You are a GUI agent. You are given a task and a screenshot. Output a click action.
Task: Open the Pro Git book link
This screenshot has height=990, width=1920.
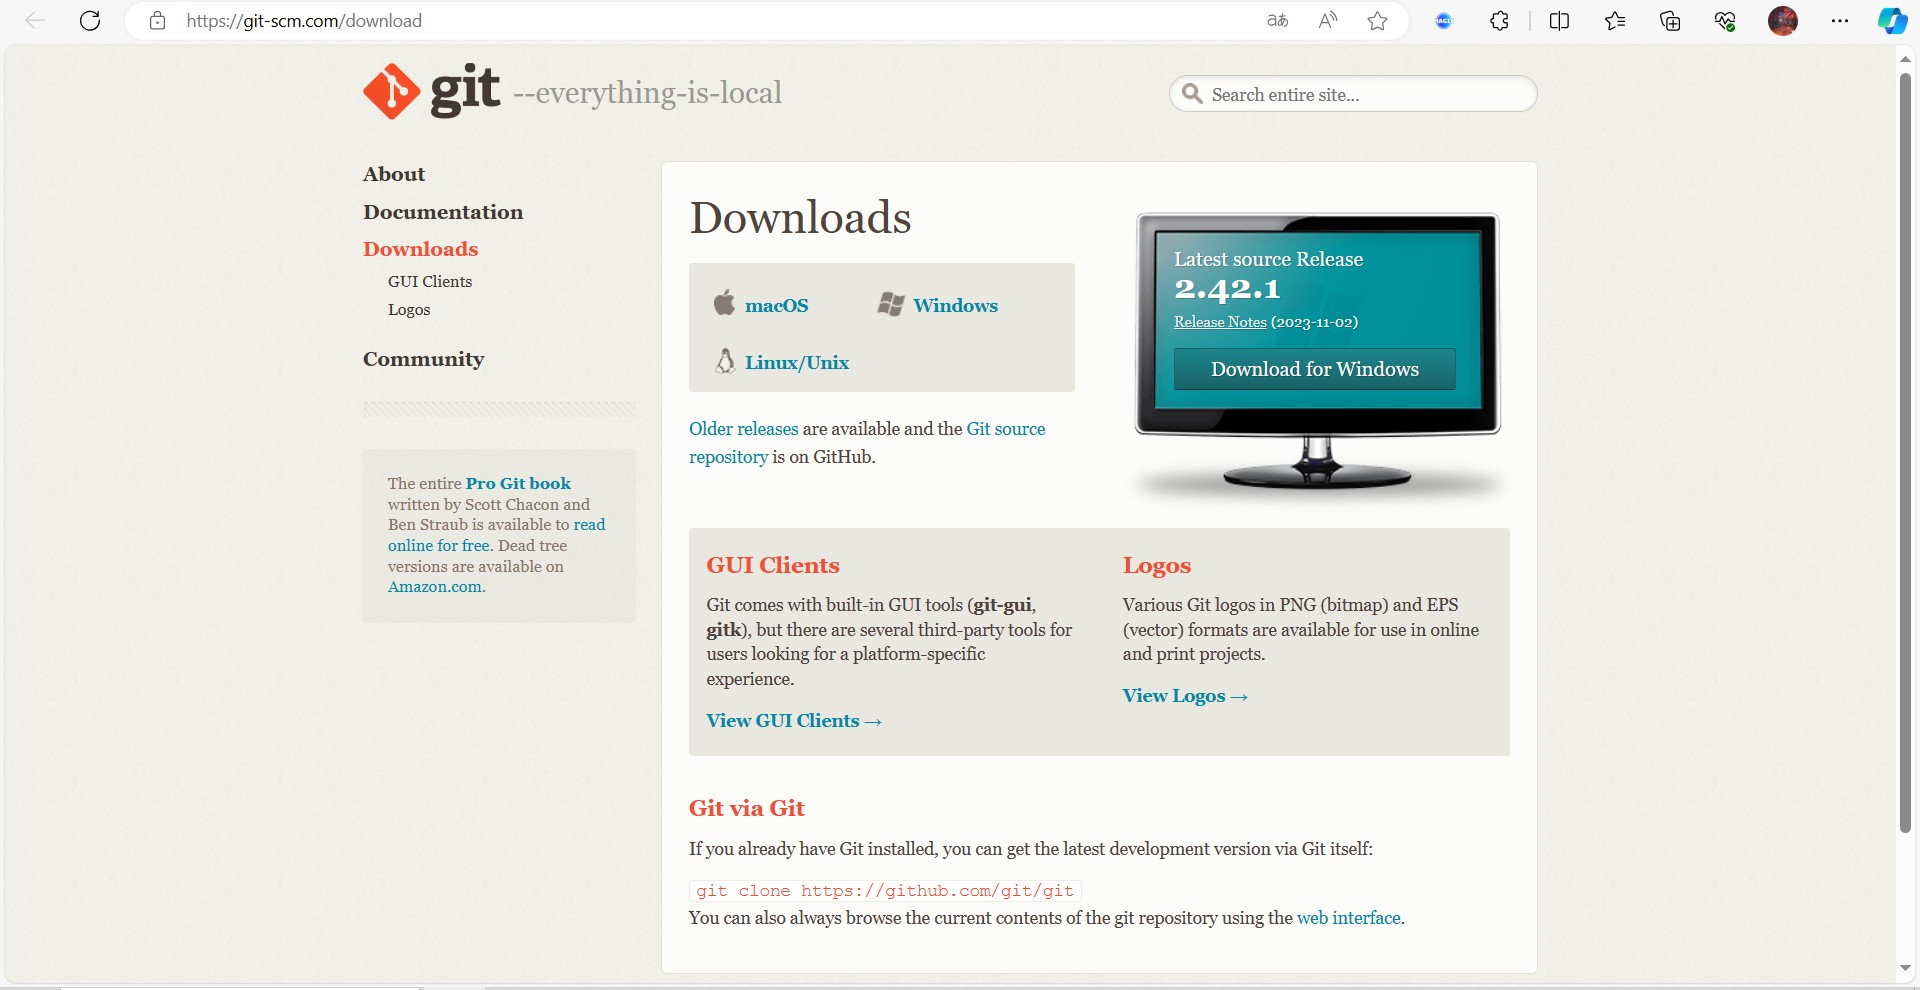[518, 483]
